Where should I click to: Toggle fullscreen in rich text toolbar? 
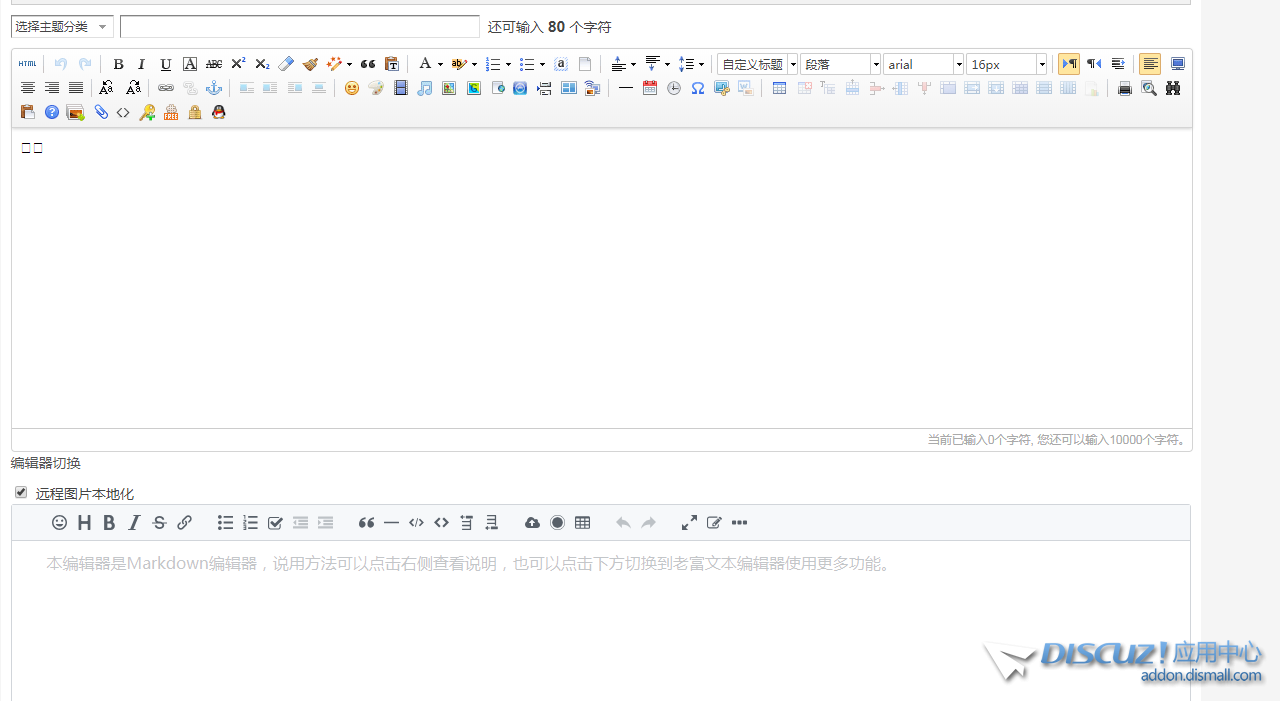[1178, 64]
